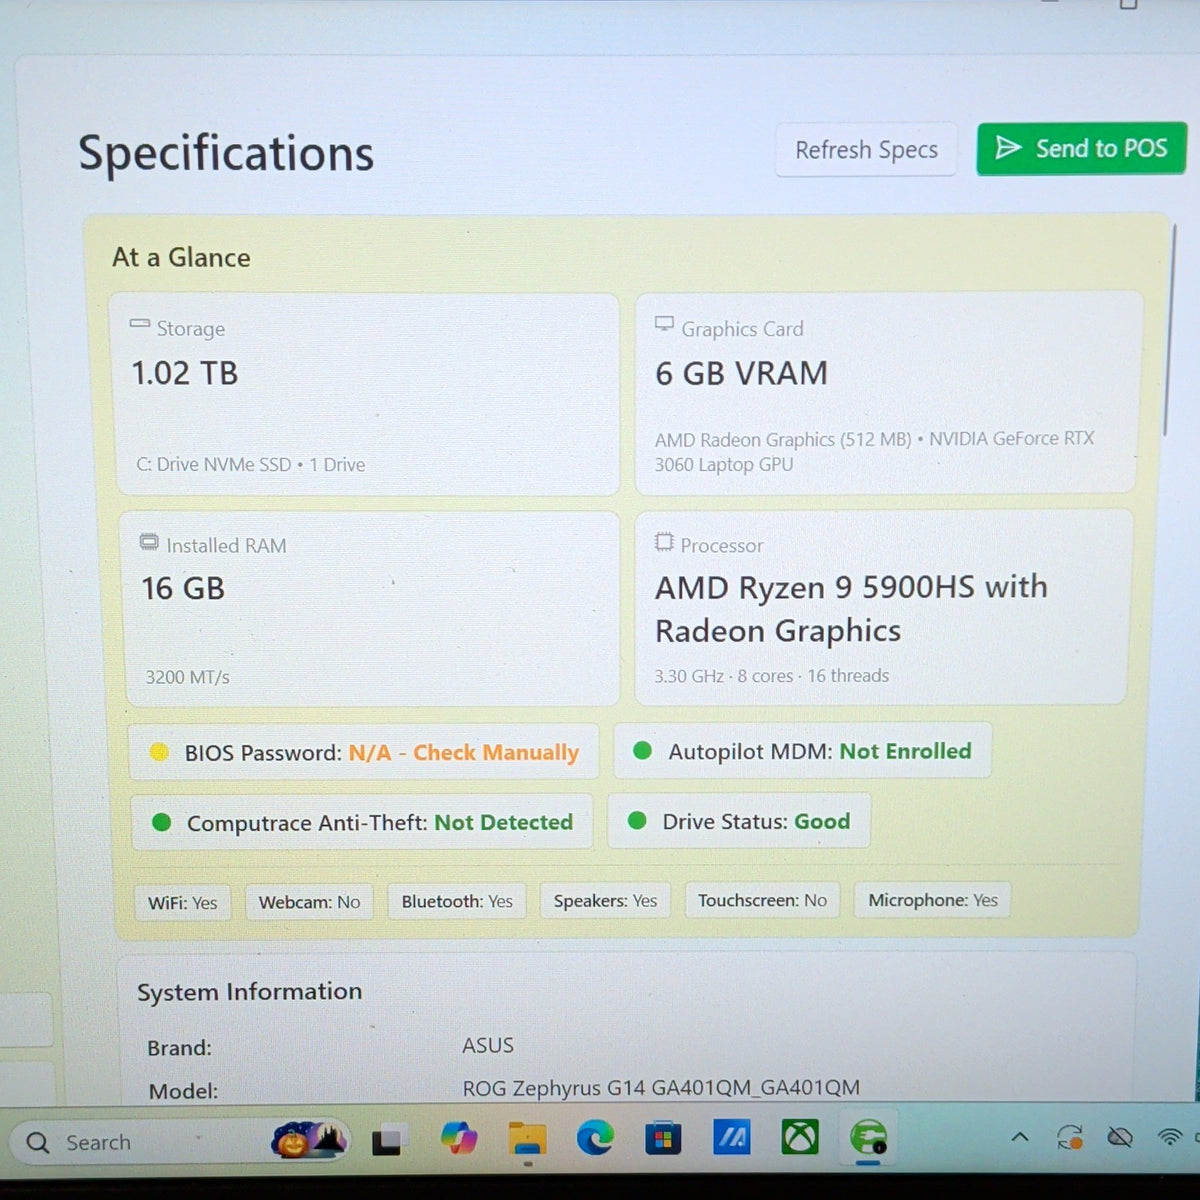Click the 16 GB RAM value
Image resolution: width=1200 pixels, height=1200 pixels.
(183, 588)
